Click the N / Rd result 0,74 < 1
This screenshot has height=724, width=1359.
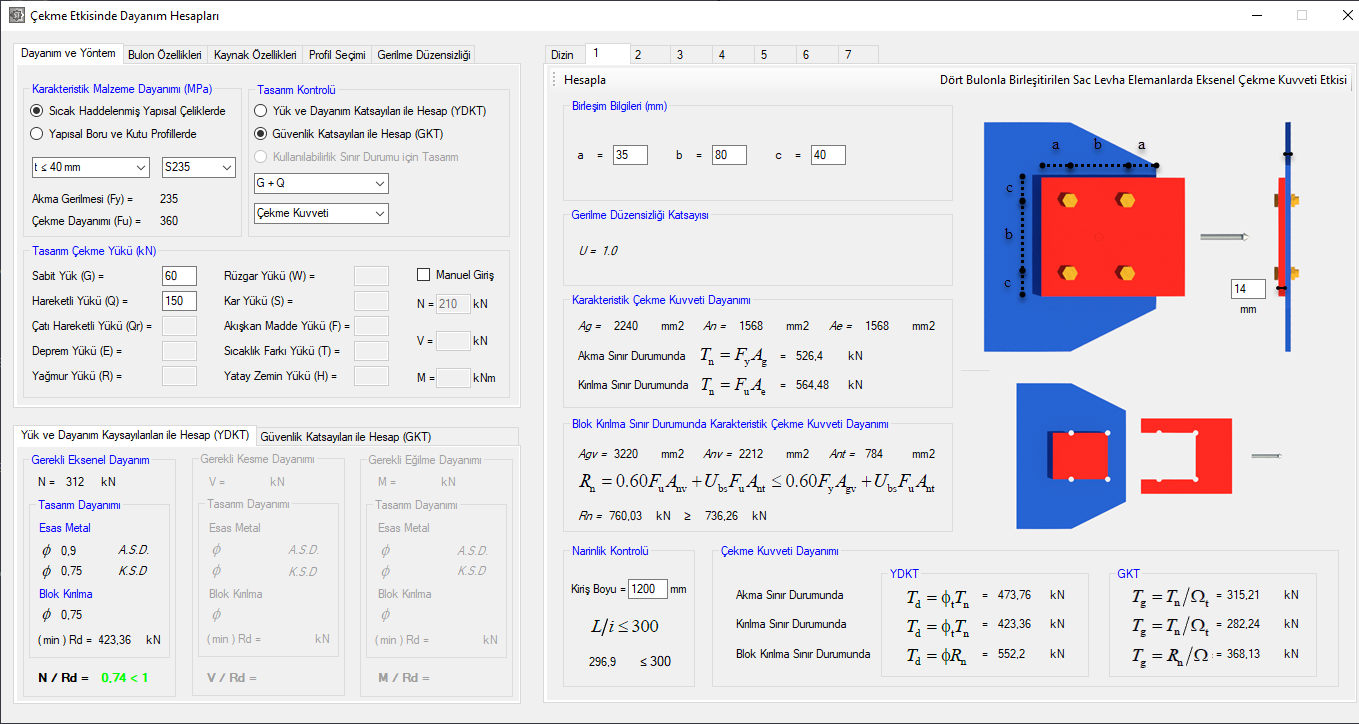(125, 678)
